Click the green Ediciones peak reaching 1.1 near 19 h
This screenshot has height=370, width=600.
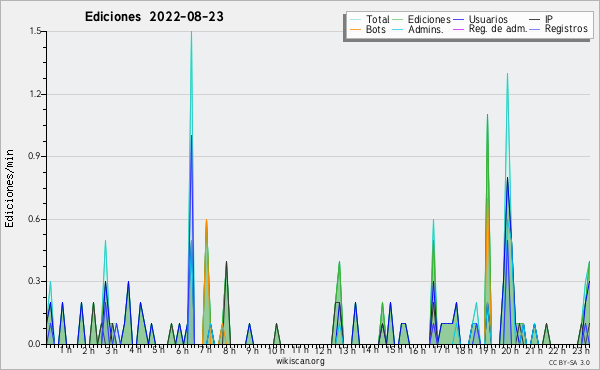487,115
